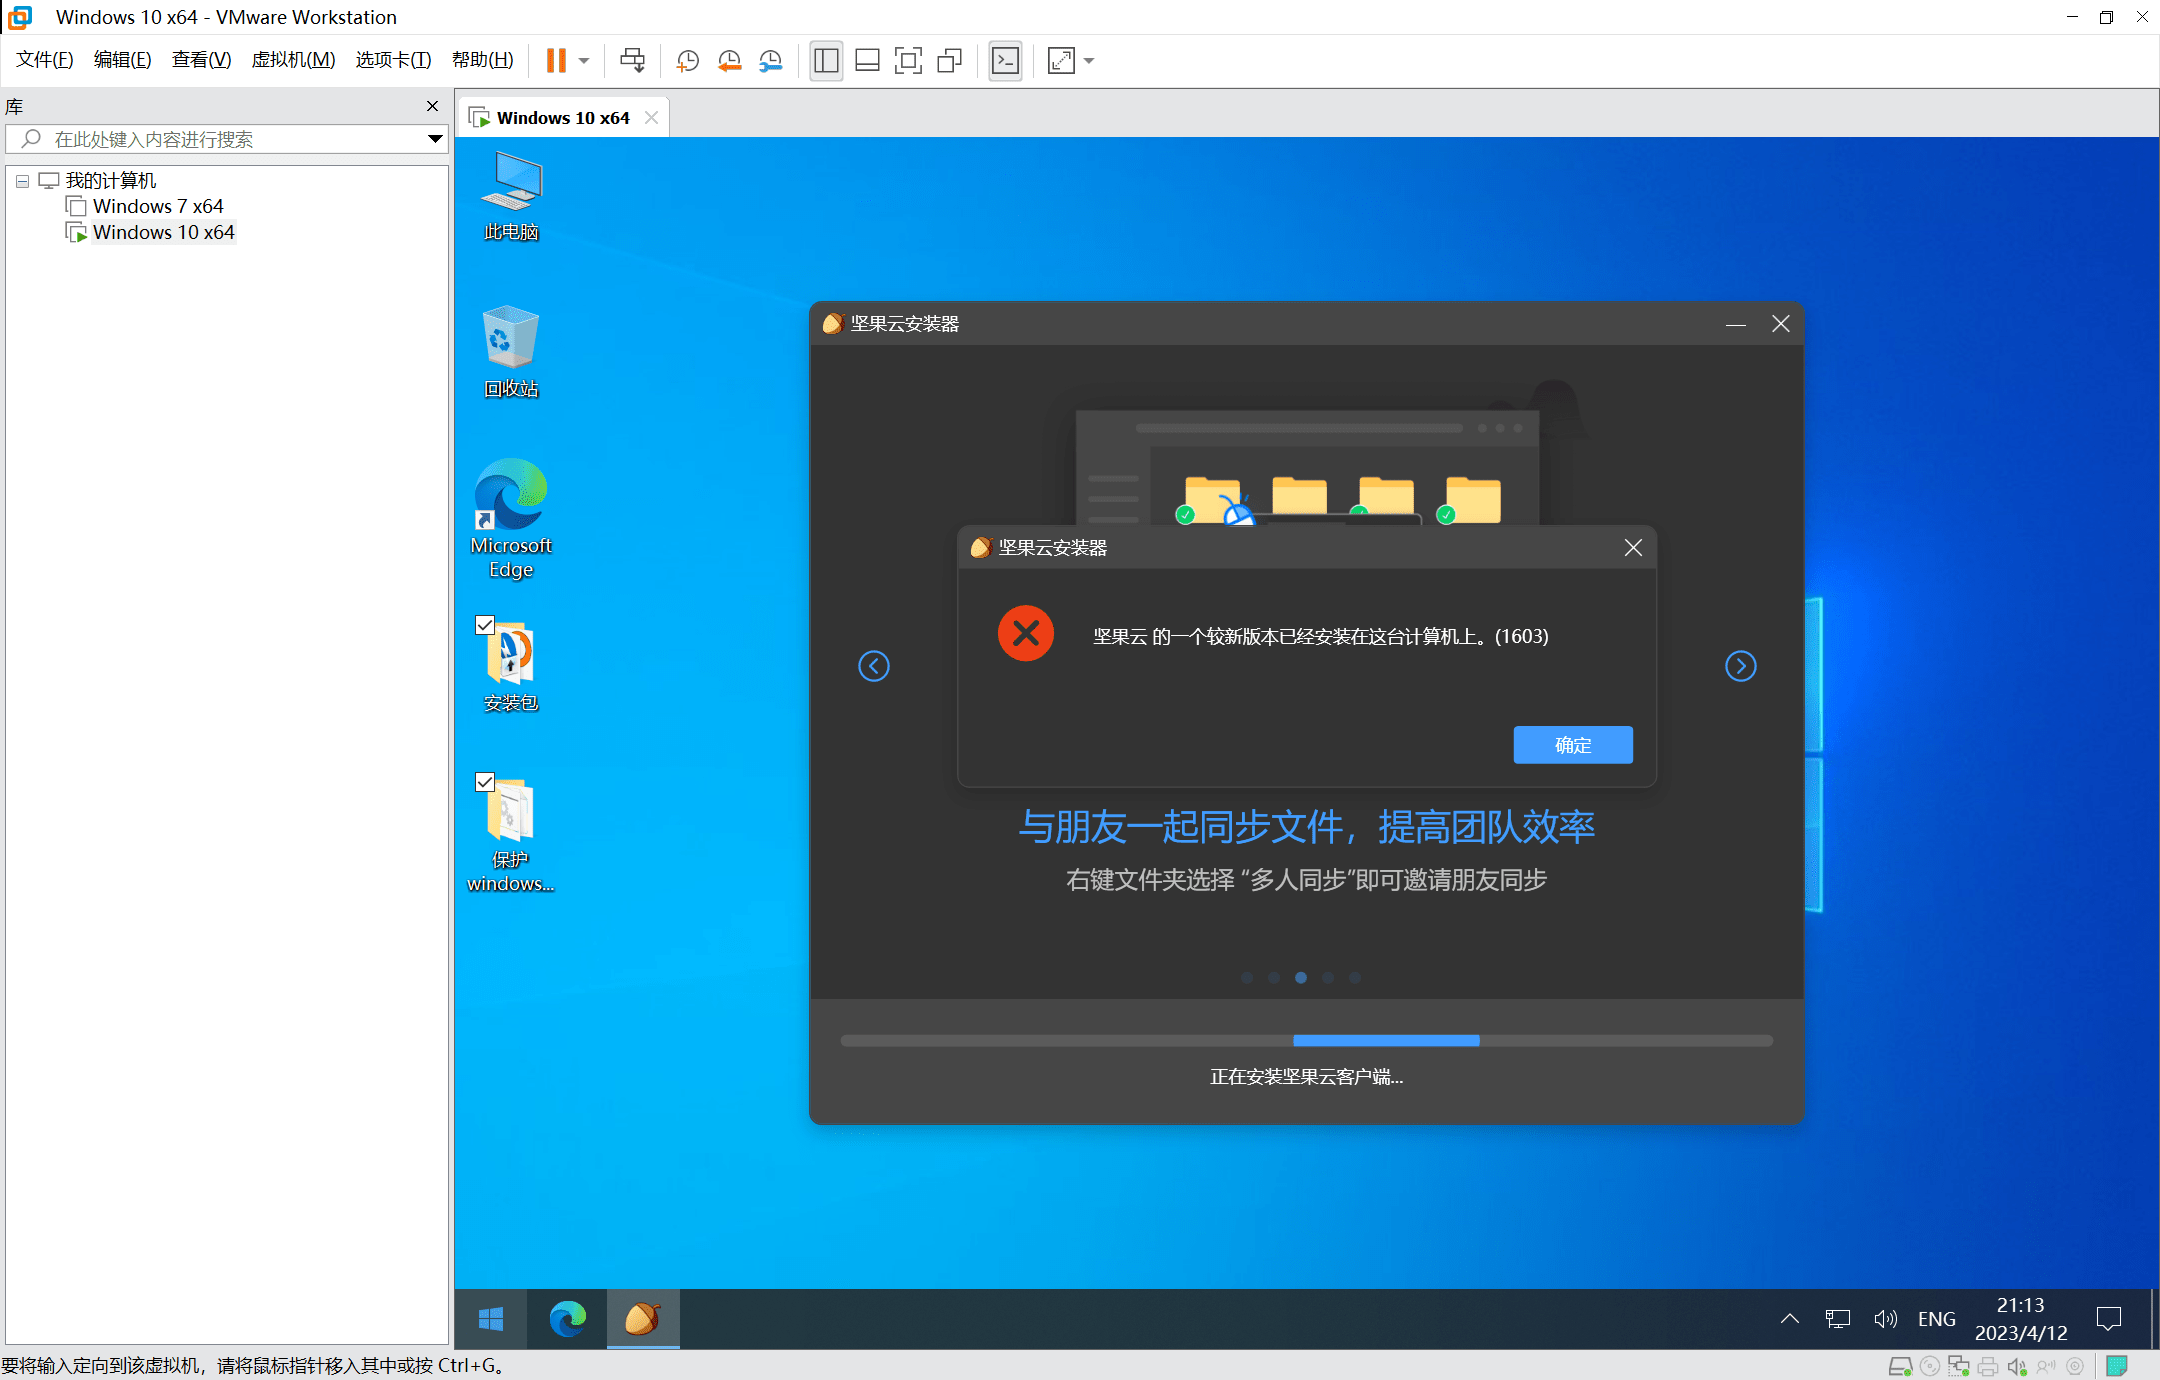The width and height of the screenshot is (2160, 1380).
Task: Expand the library search dropdown arrow
Action: pos(435,139)
